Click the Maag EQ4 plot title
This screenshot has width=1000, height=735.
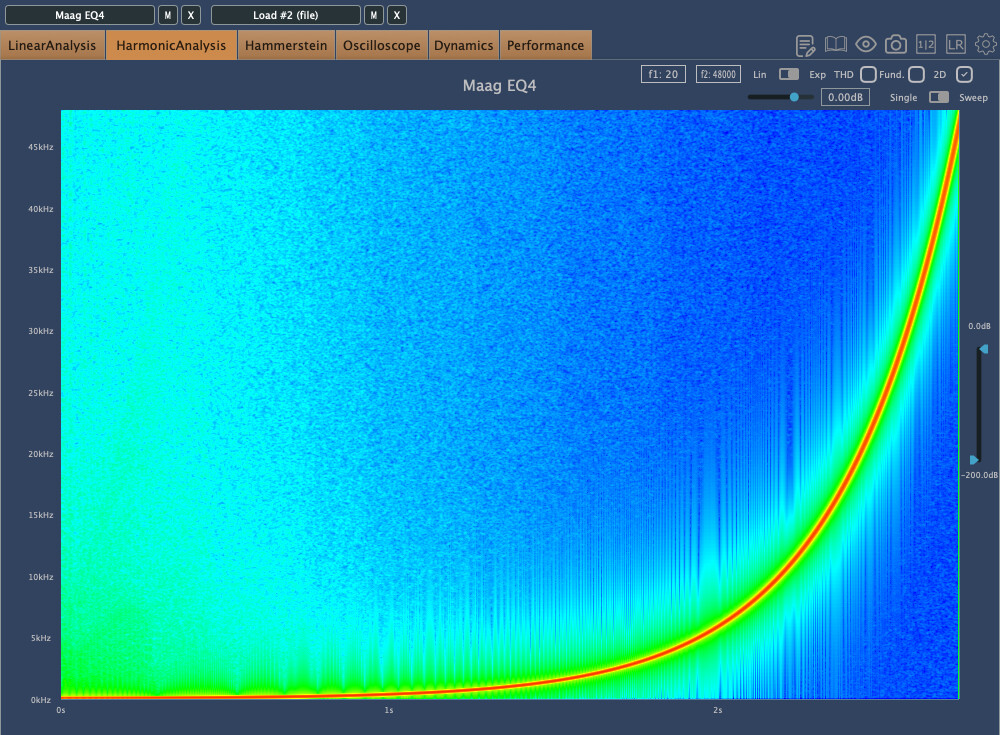499,85
